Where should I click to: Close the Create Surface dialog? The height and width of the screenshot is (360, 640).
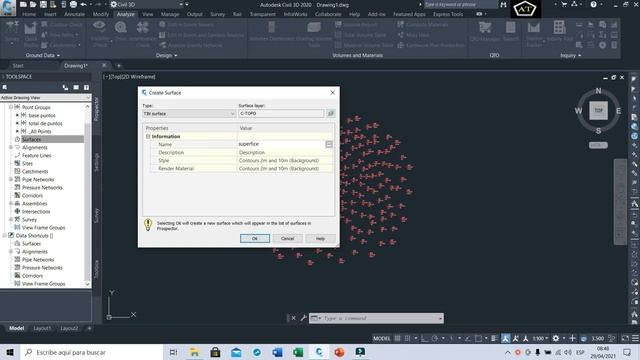(332, 93)
